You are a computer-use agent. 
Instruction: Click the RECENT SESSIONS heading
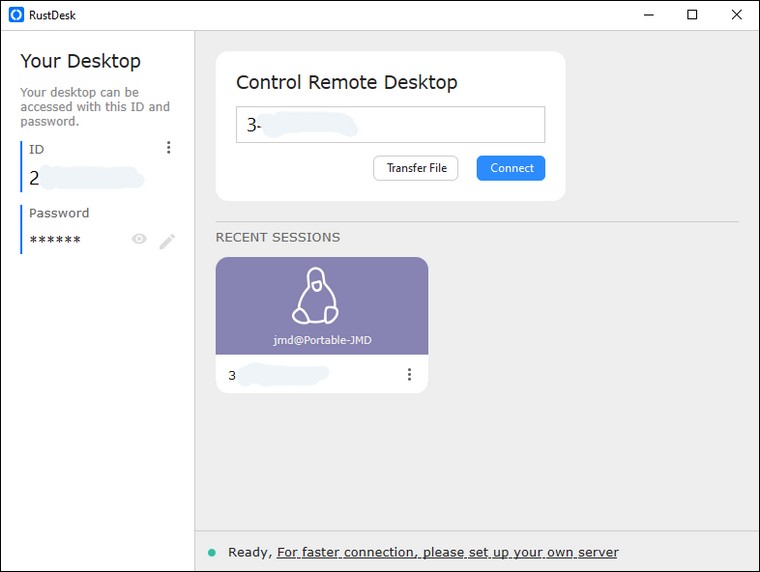(x=278, y=237)
